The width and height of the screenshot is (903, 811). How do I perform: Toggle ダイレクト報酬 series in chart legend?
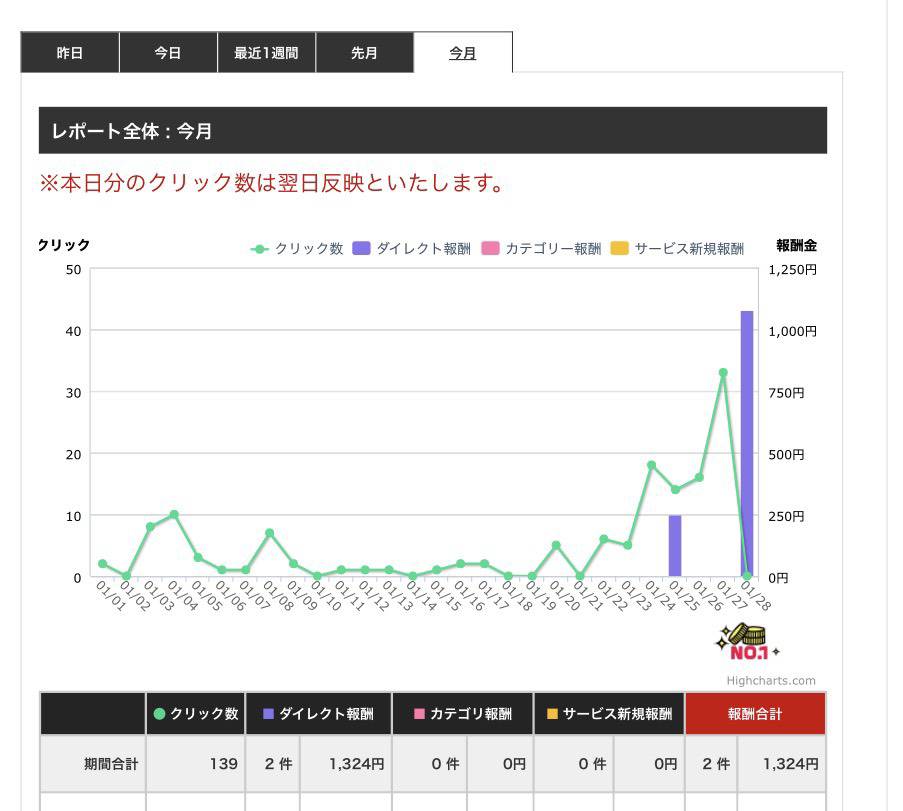tap(411, 249)
